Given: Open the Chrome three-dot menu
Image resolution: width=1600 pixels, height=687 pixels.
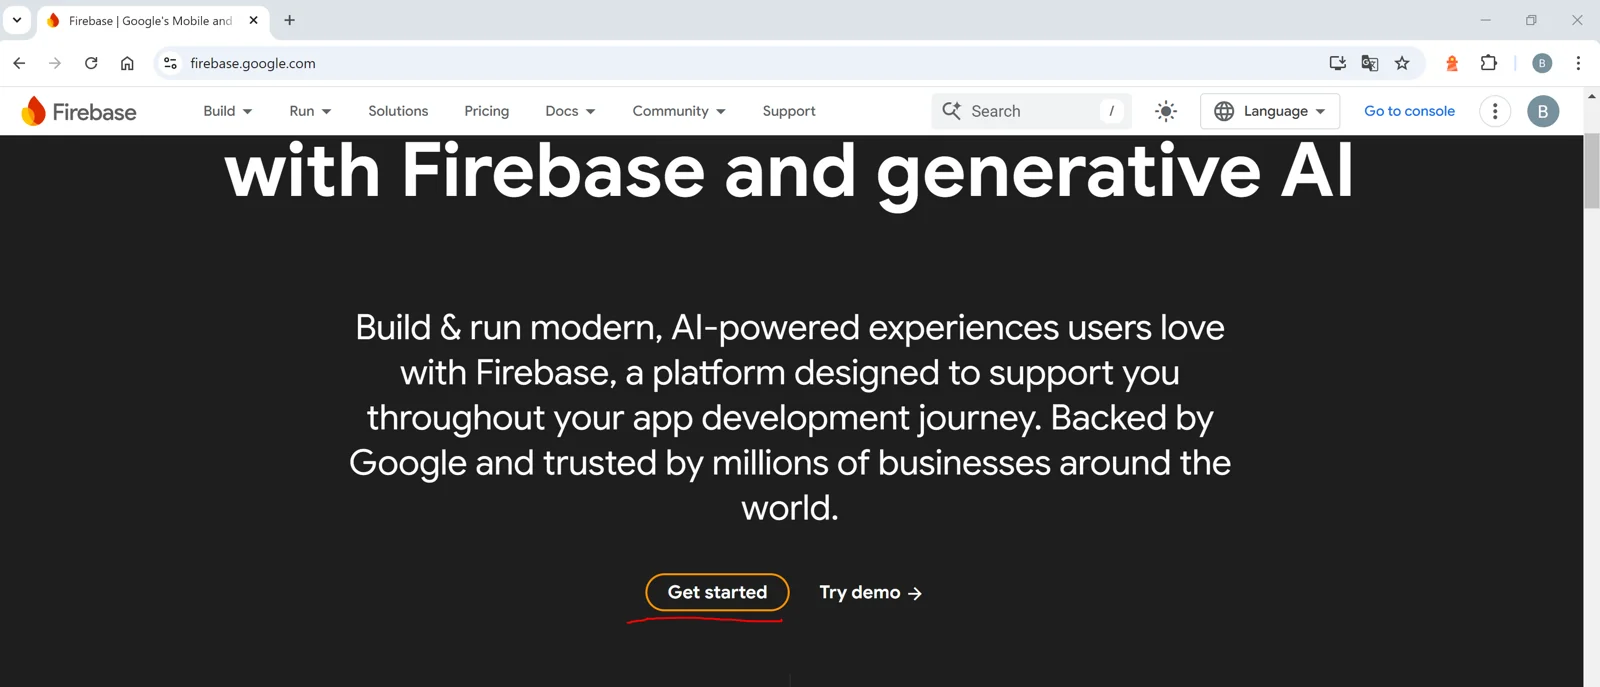Looking at the screenshot, I should tap(1578, 63).
